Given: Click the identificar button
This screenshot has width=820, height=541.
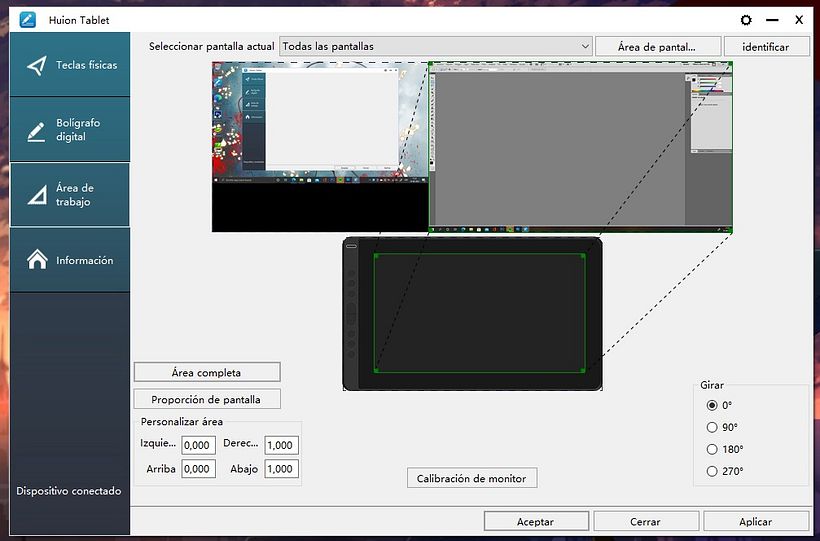Looking at the screenshot, I should point(766,47).
